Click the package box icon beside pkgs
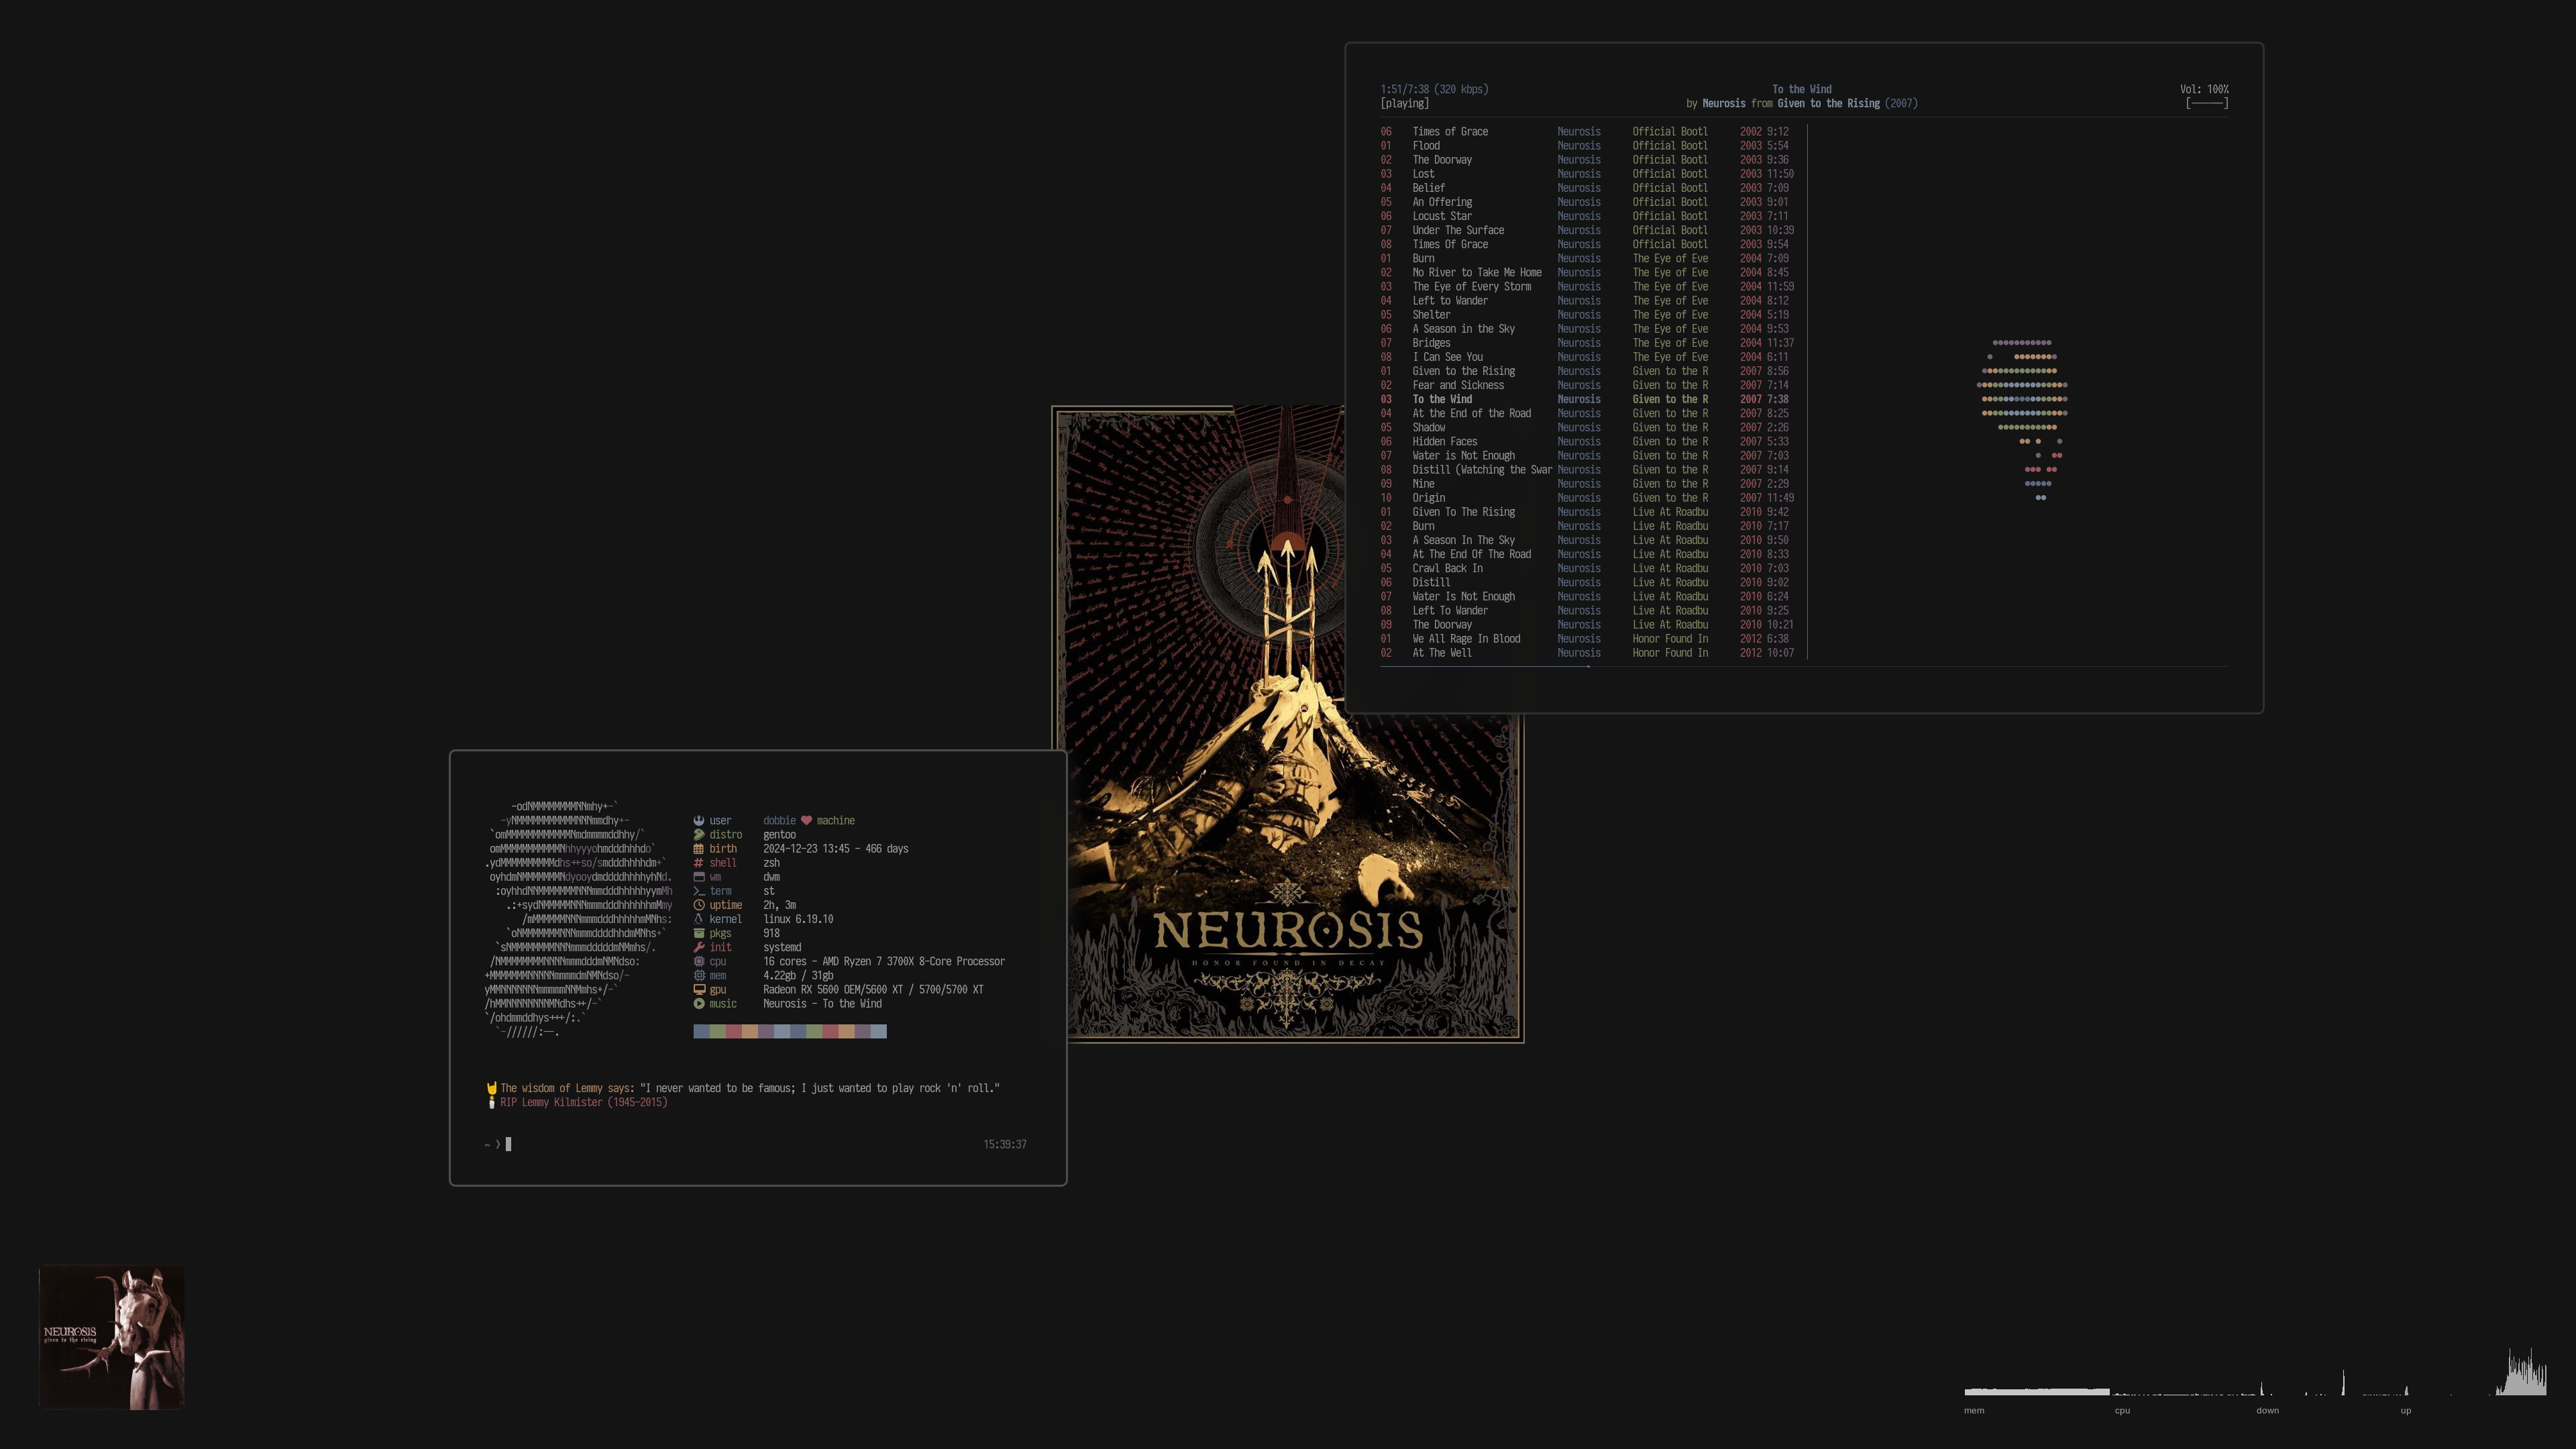 tap(699, 933)
